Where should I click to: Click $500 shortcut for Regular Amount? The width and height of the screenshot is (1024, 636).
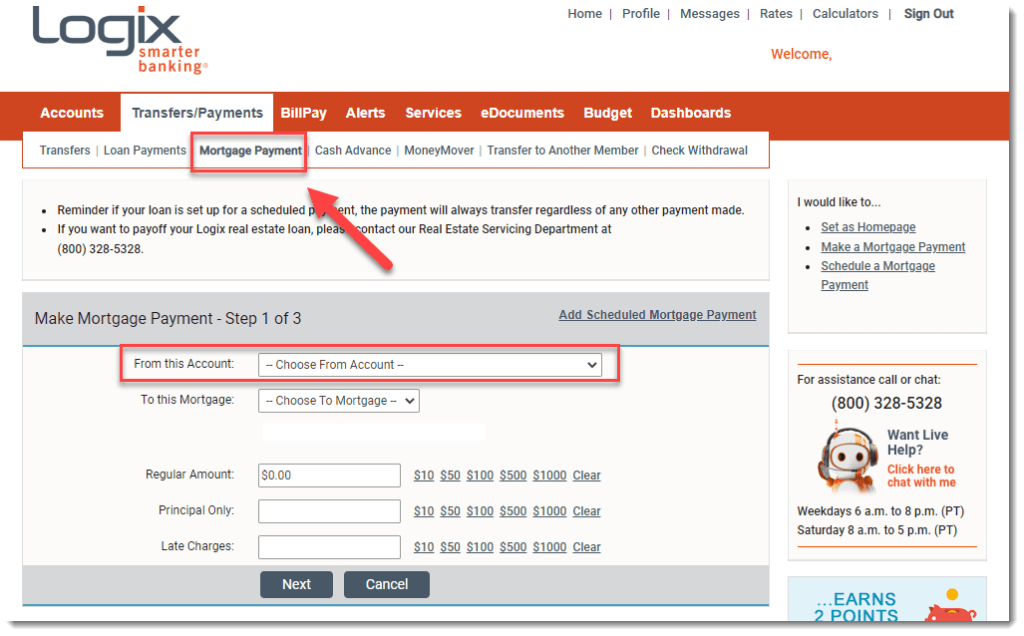513,475
